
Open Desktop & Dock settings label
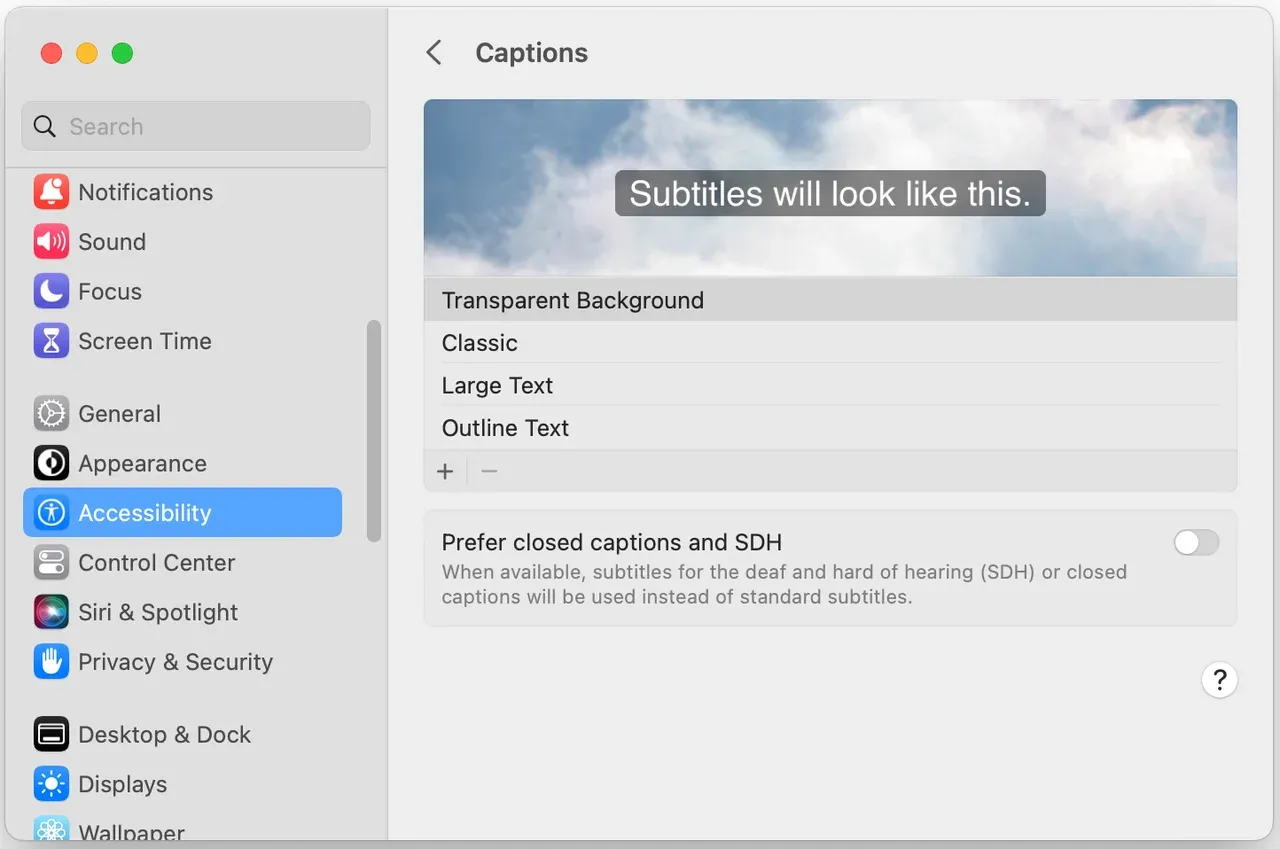click(x=165, y=735)
